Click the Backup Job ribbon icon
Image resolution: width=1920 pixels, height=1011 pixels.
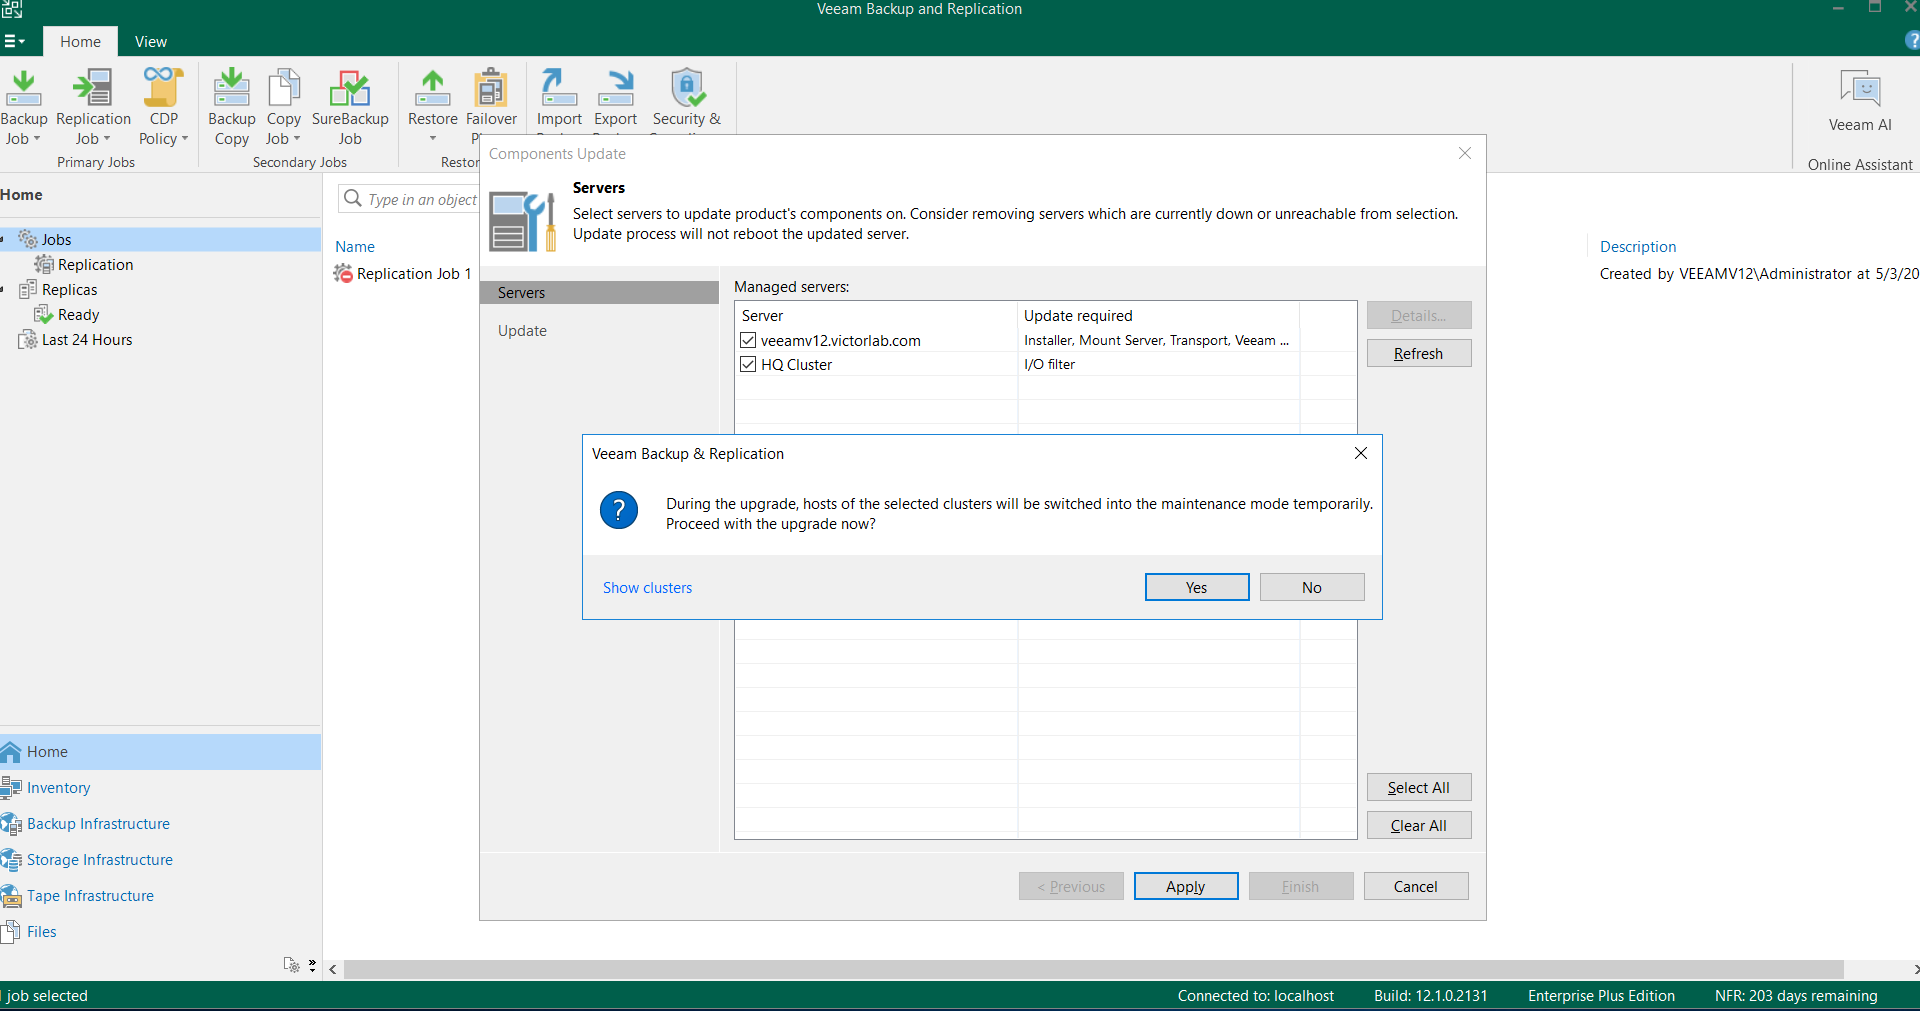pos(24,90)
